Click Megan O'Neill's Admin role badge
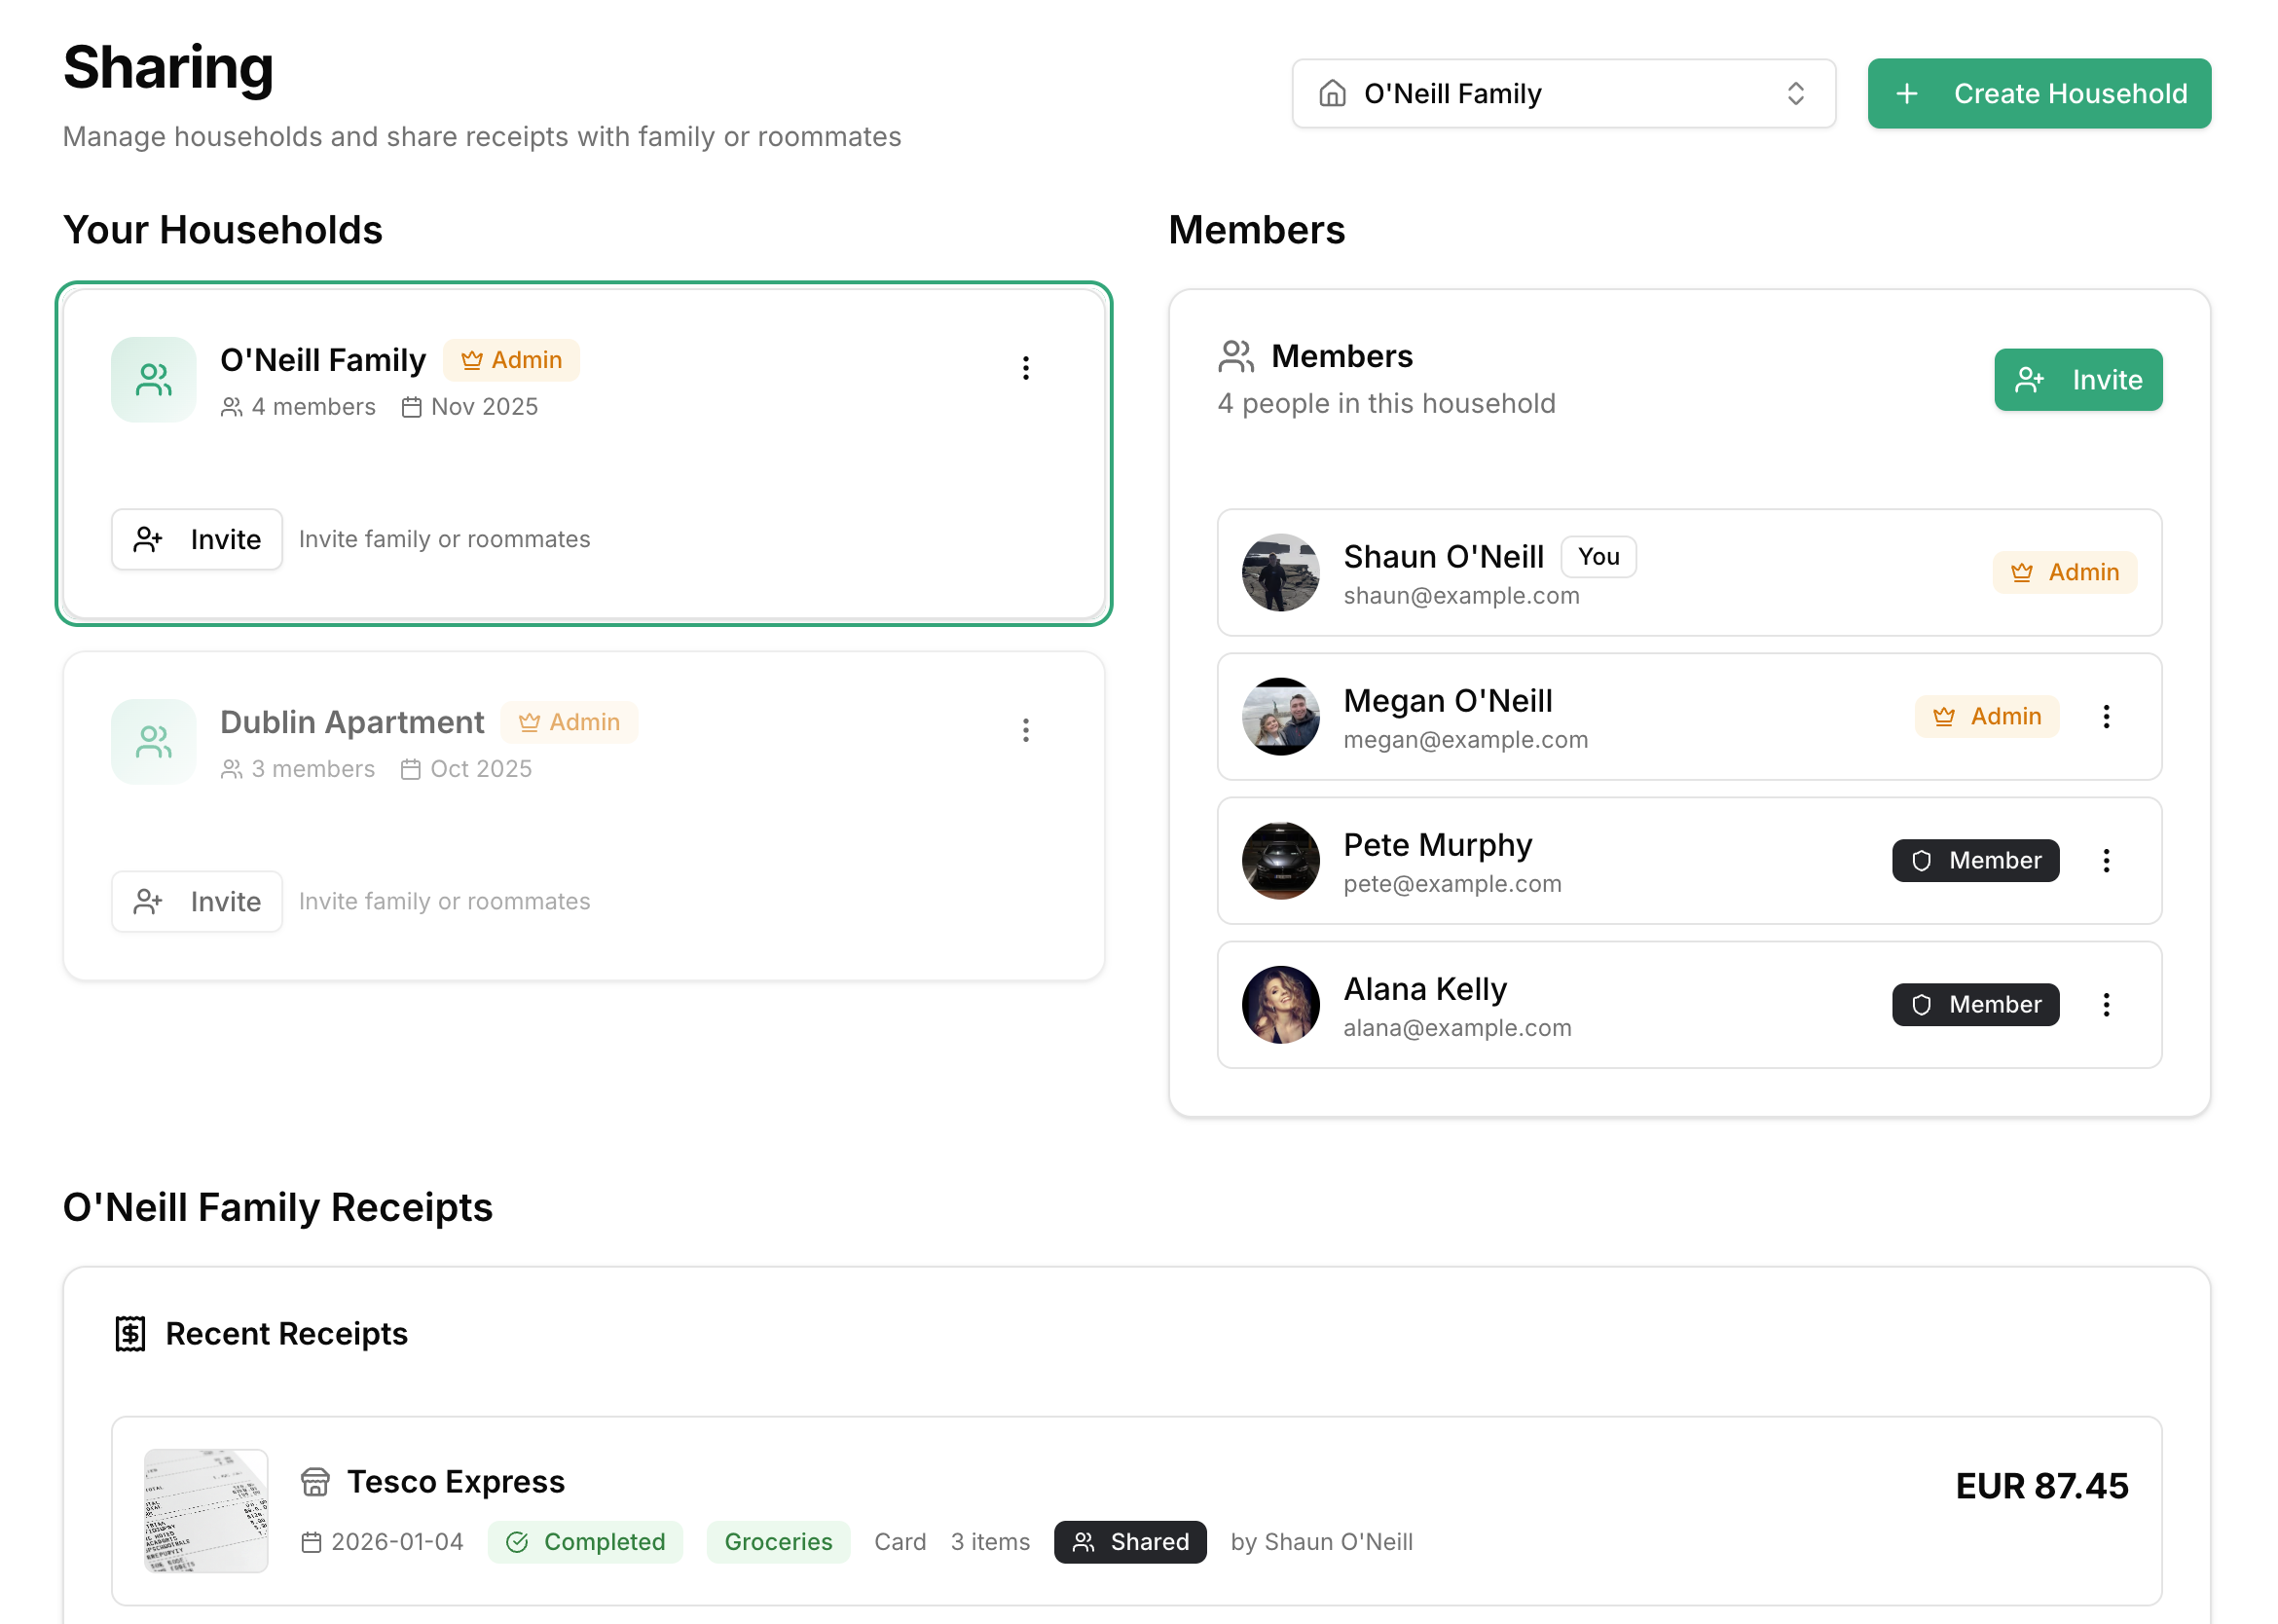This screenshot has width=2278, height=1624. pyautogui.click(x=1986, y=717)
